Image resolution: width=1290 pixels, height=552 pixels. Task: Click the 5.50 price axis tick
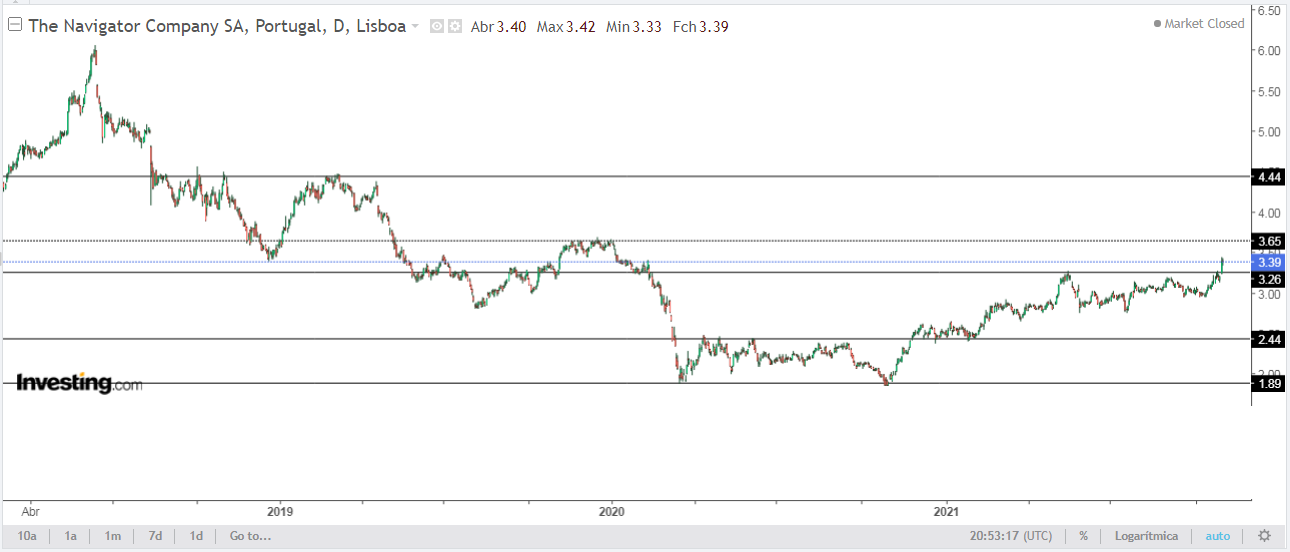1268,92
